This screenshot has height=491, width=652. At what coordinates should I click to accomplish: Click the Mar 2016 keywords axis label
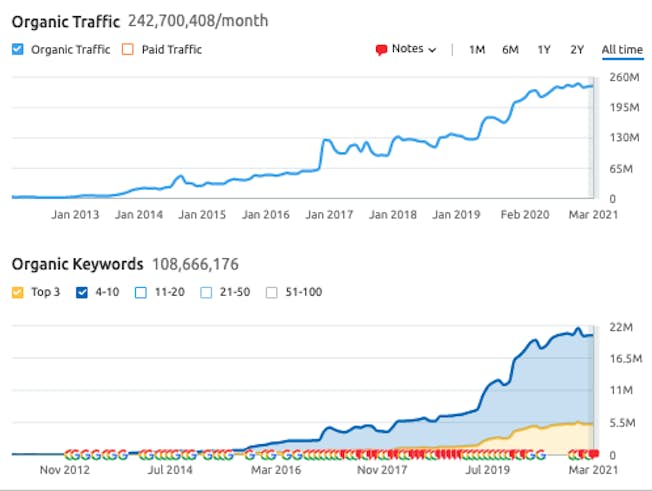[x=276, y=470]
